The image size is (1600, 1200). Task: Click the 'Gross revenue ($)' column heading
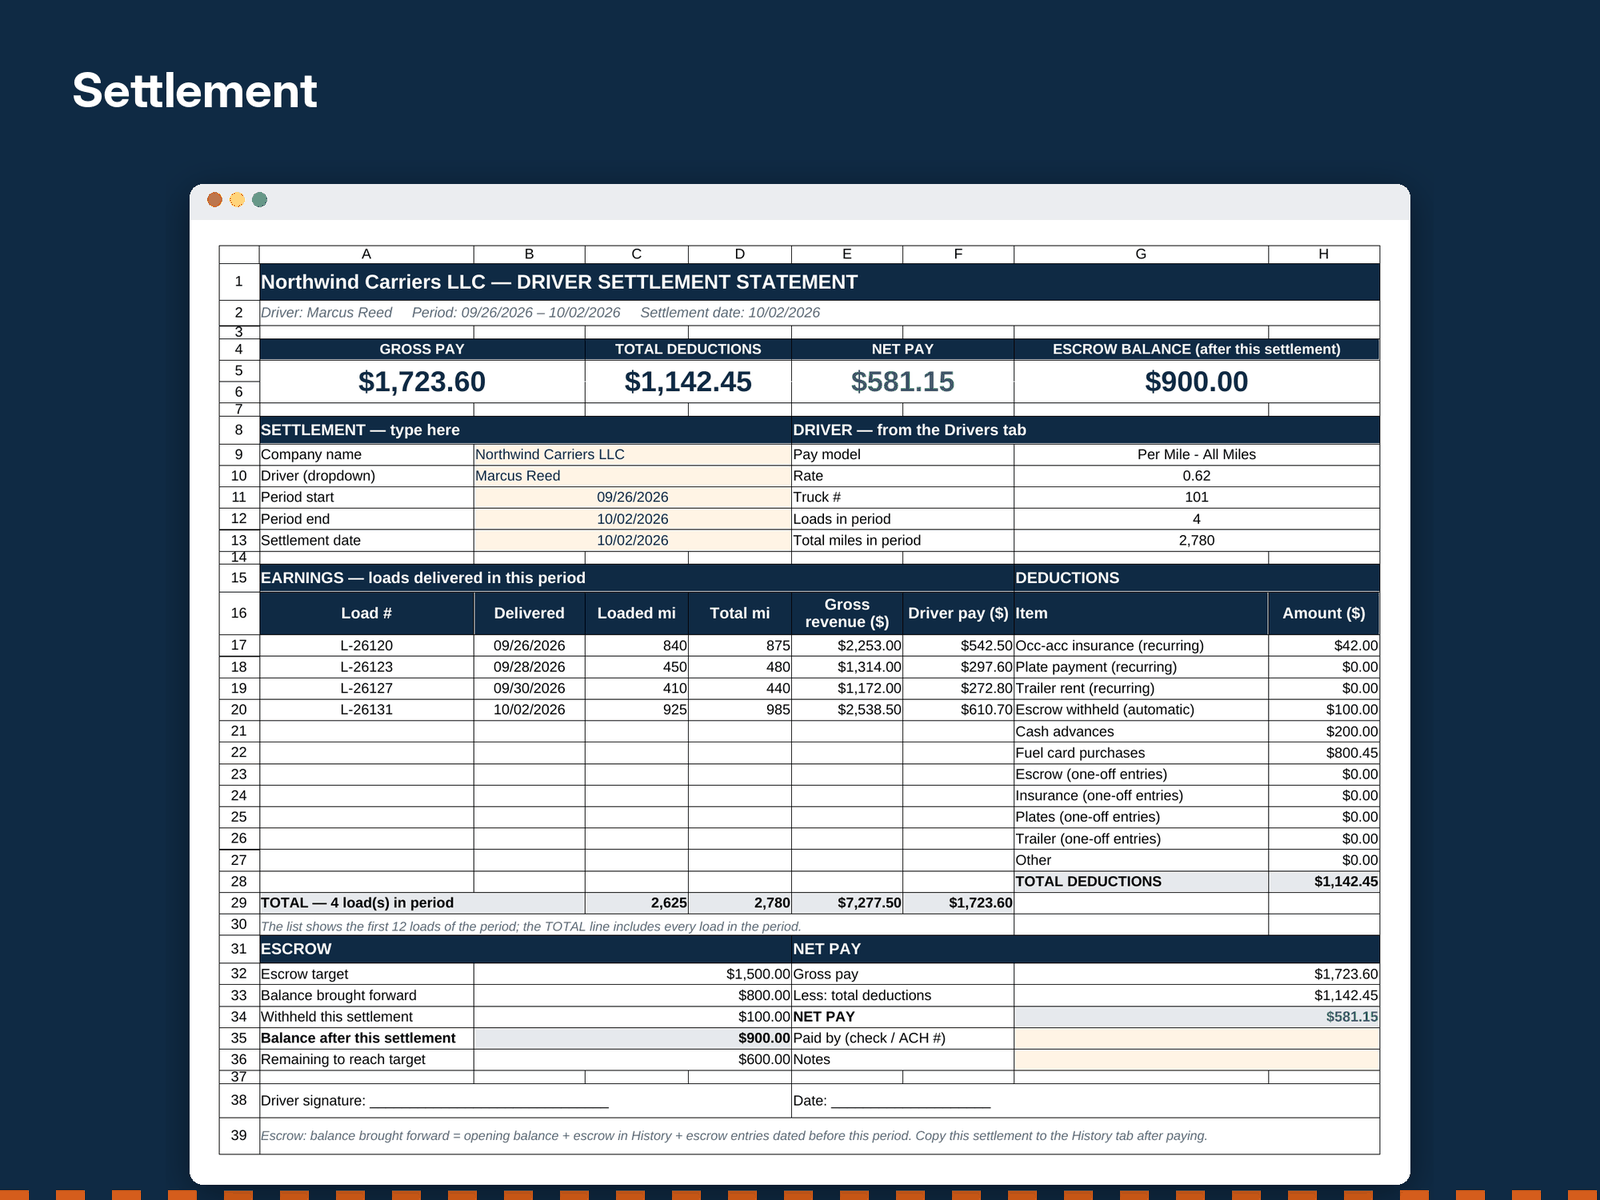coord(847,613)
